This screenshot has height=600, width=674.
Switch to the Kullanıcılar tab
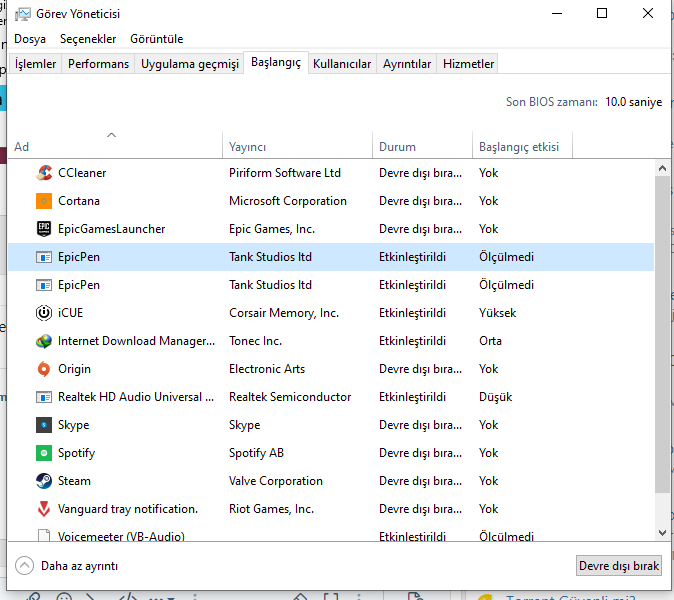[342, 64]
